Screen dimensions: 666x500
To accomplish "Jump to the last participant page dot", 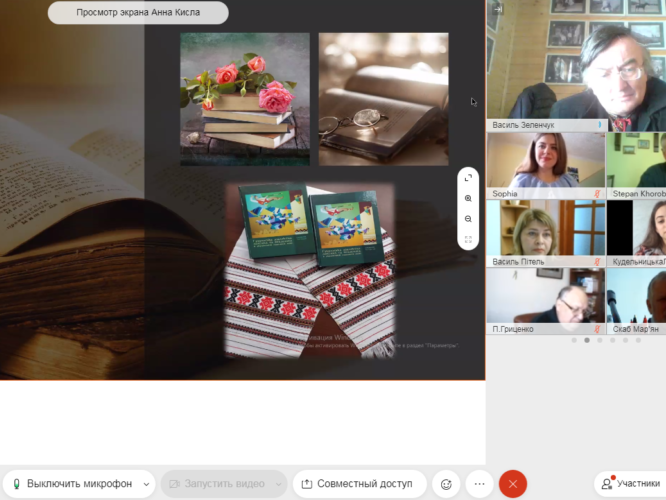I will click(x=638, y=340).
